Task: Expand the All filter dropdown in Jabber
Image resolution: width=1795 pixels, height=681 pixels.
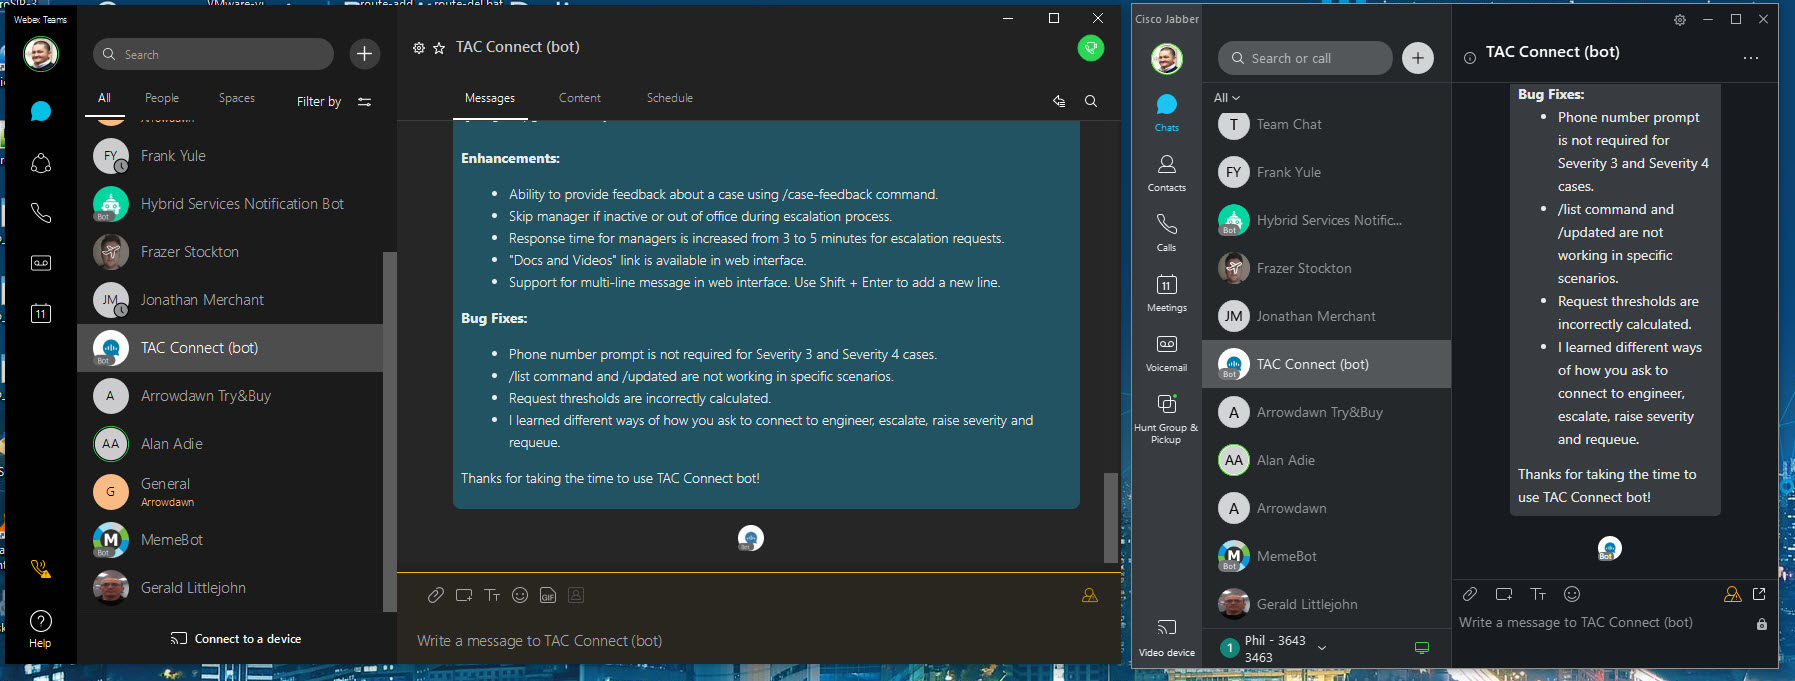Action: point(1226,98)
